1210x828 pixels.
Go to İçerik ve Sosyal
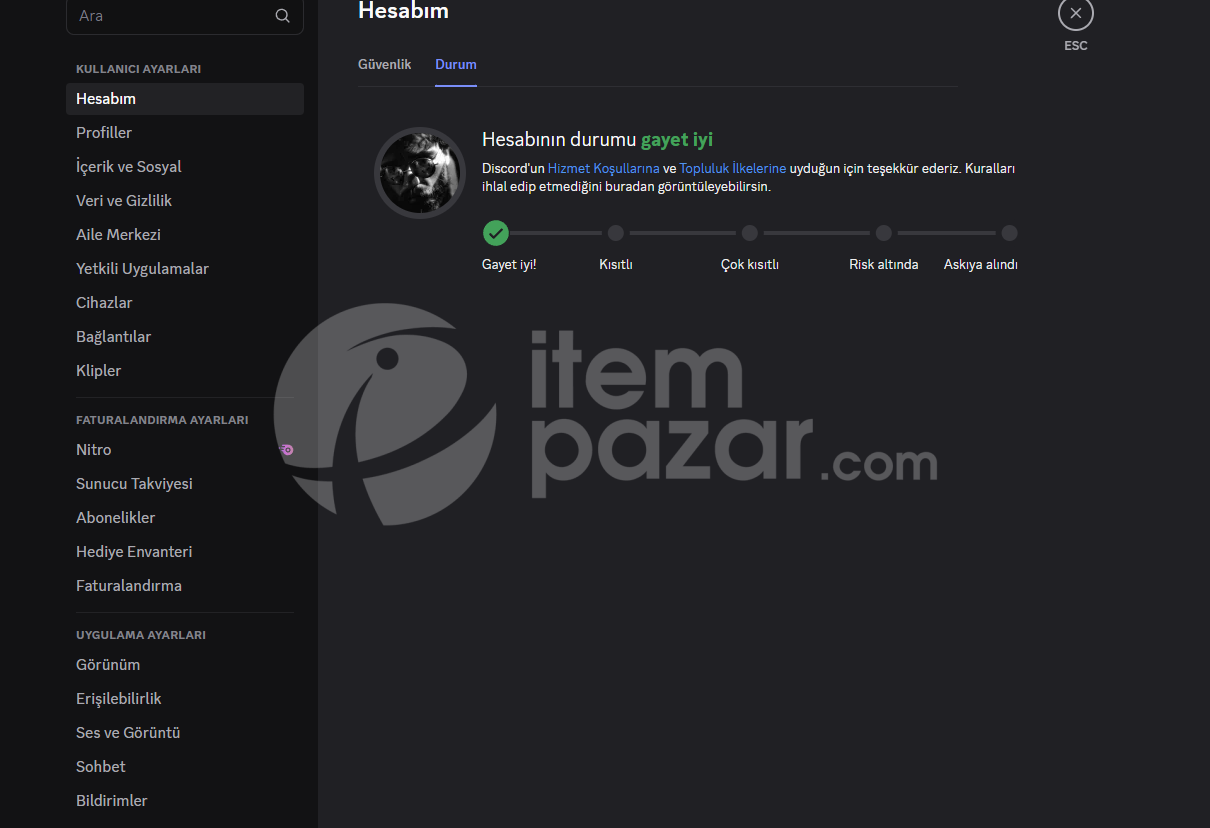pos(185,167)
